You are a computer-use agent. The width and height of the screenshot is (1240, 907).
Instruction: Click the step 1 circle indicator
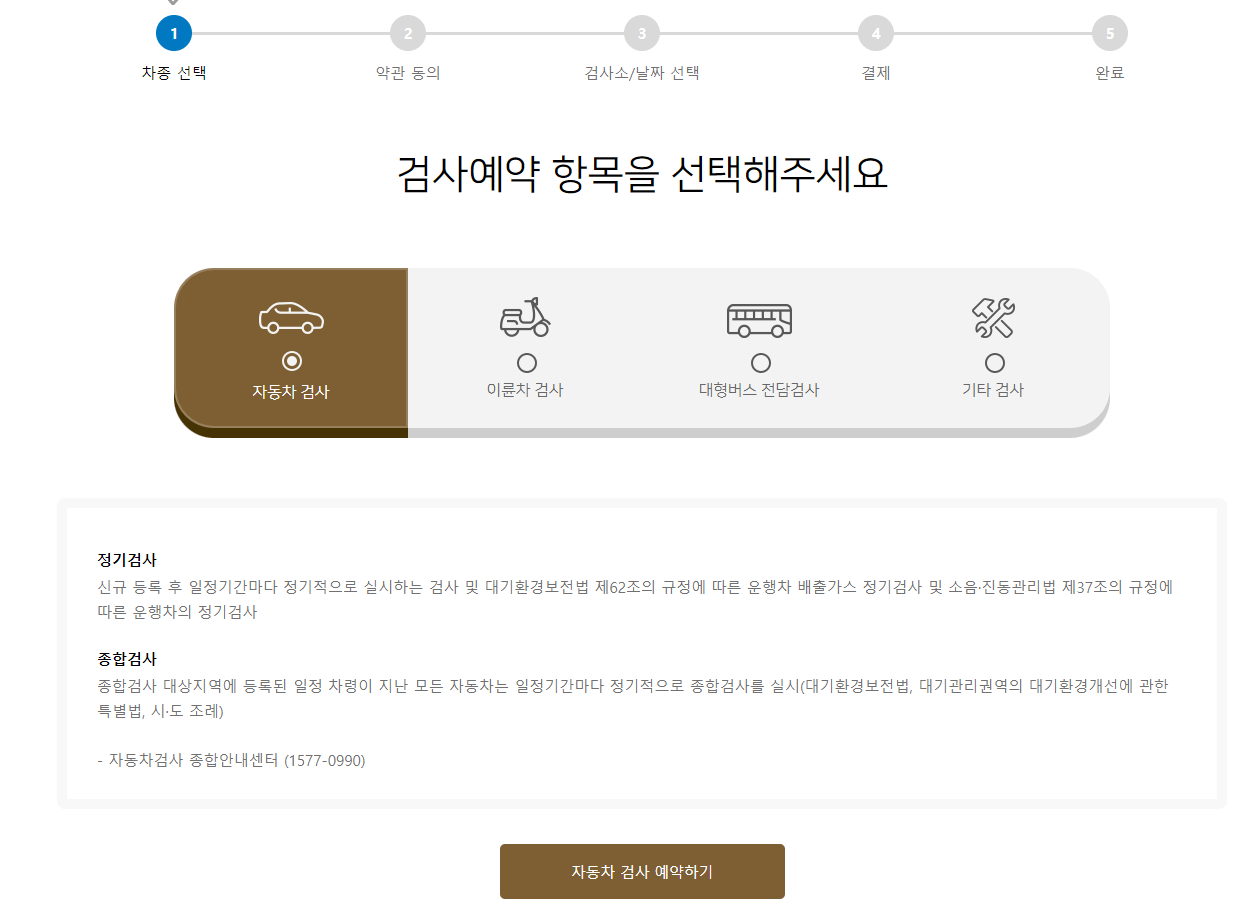[x=173, y=32]
